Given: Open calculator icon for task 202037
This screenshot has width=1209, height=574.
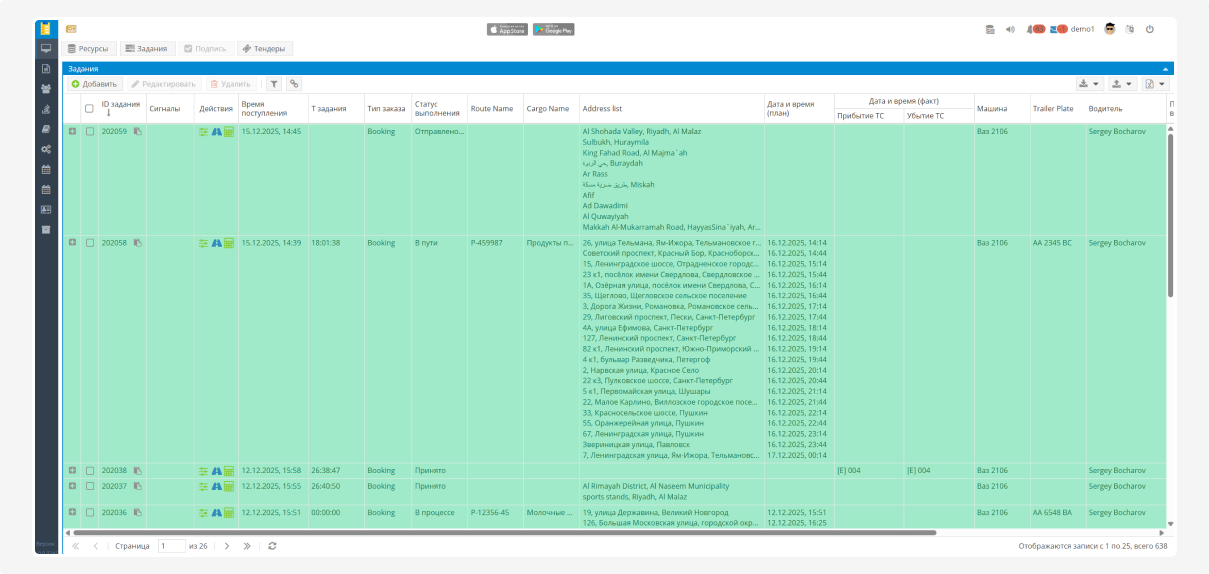Looking at the screenshot, I should (228, 487).
